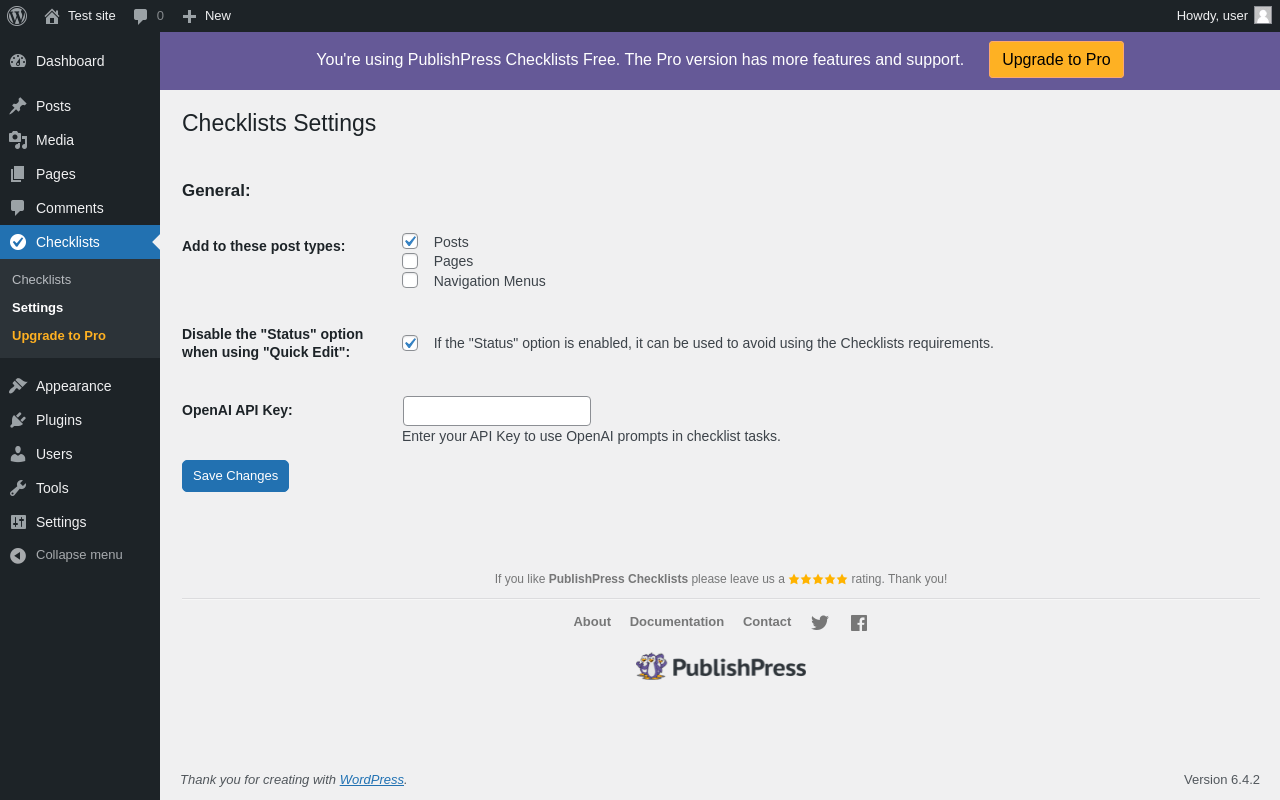Click the five-star rating icons
Viewport: 1280px width, 800px height.
818,579
